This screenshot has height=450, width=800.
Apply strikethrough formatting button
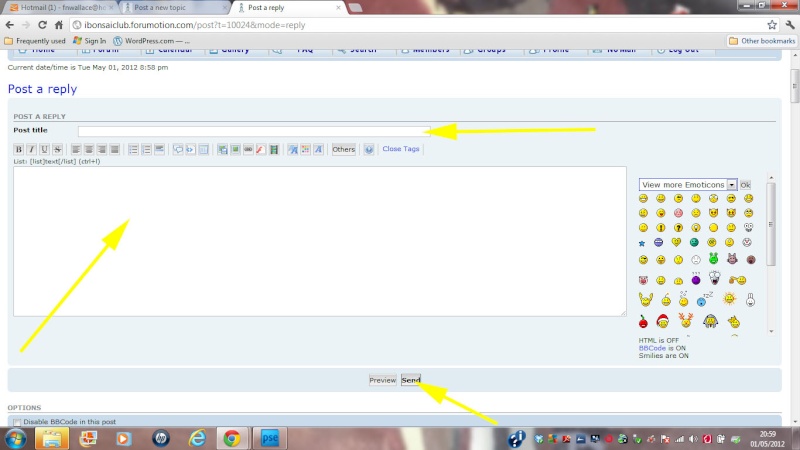pyautogui.click(x=57, y=149)
